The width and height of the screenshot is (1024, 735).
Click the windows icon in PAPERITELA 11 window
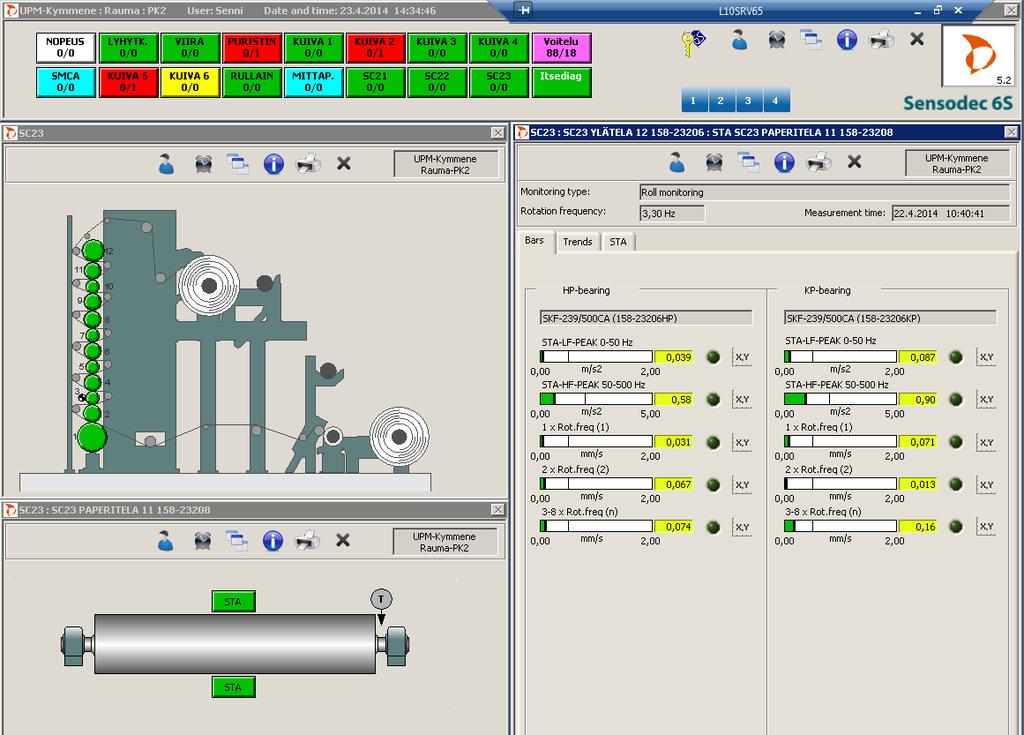coord(237,540)
